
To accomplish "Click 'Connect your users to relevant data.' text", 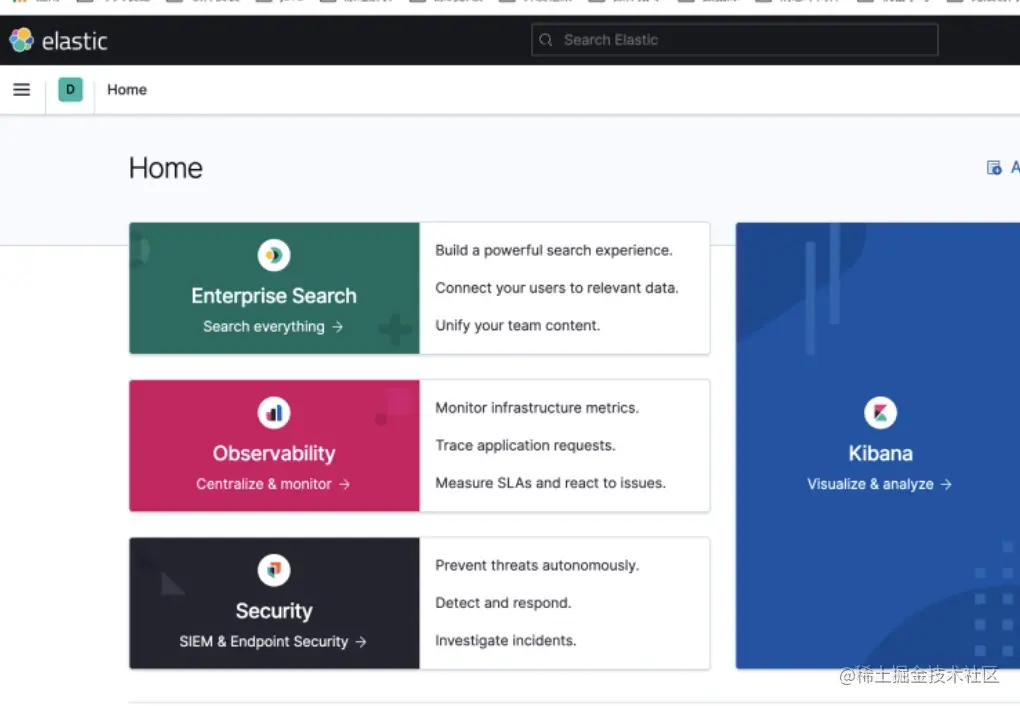I will (x=557, y=288).
